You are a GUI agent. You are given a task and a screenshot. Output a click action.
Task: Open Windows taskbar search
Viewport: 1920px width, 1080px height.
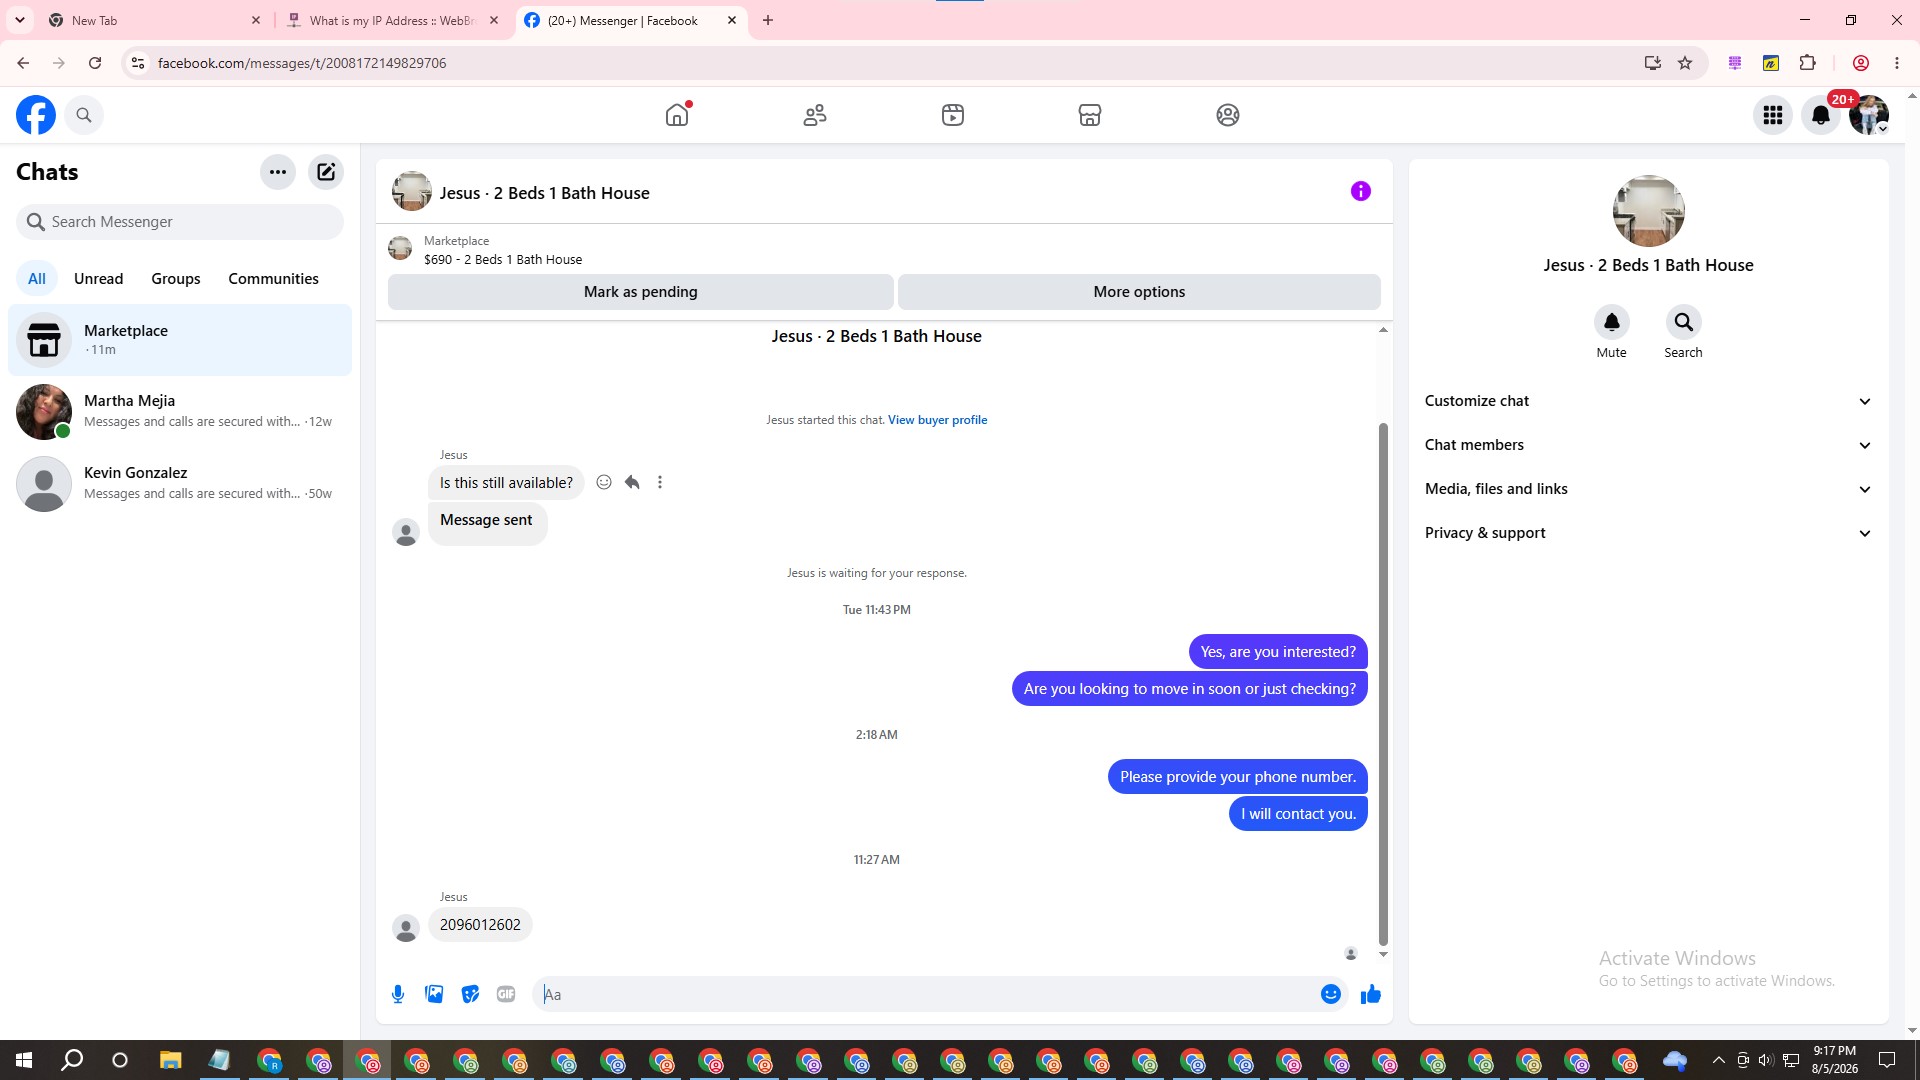point(72,1060)
